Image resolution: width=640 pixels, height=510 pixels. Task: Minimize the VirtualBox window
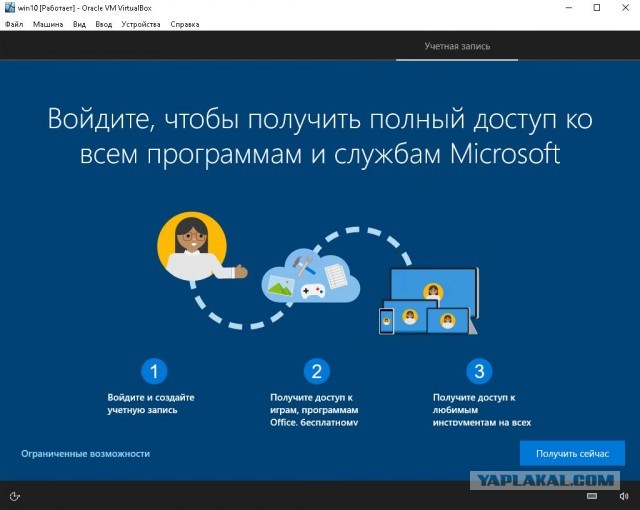tap(569, 7)
